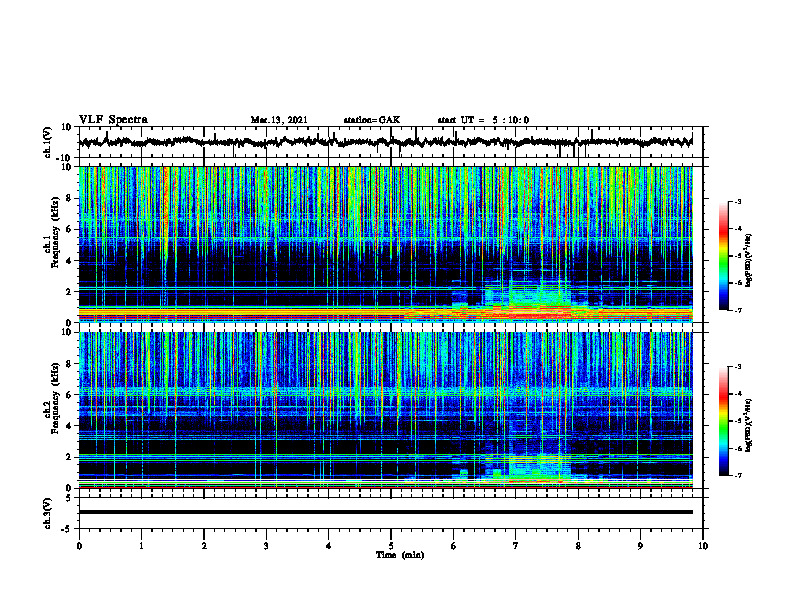Screen dimensions: 792x612
Task: Click the '6' kHz tick of ch.2 spectrogram
Action: click(x=69, y=395)
